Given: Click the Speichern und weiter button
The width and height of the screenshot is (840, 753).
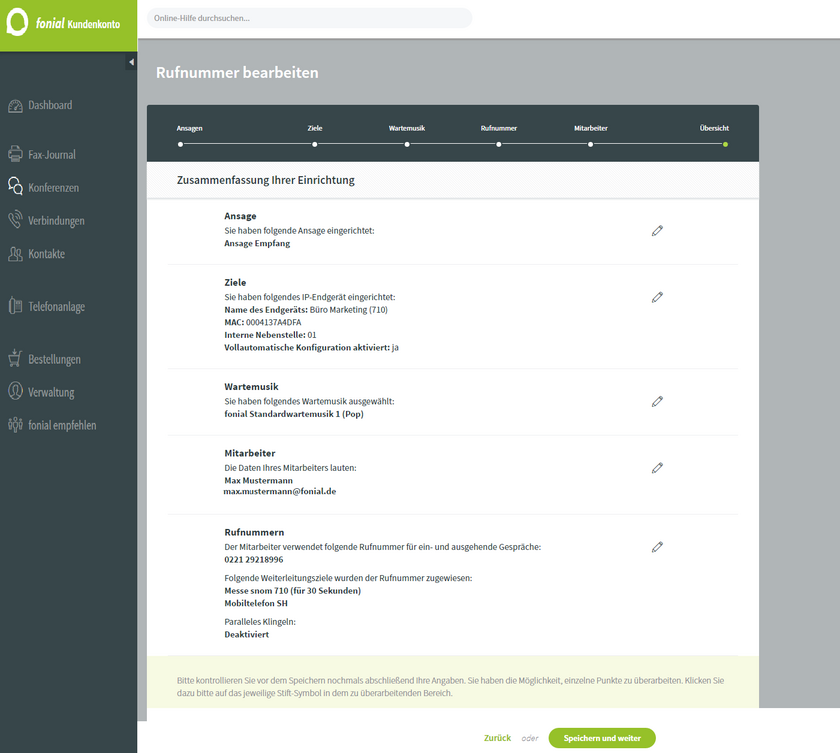Looking at the screenshot, I should click(602, 738).
